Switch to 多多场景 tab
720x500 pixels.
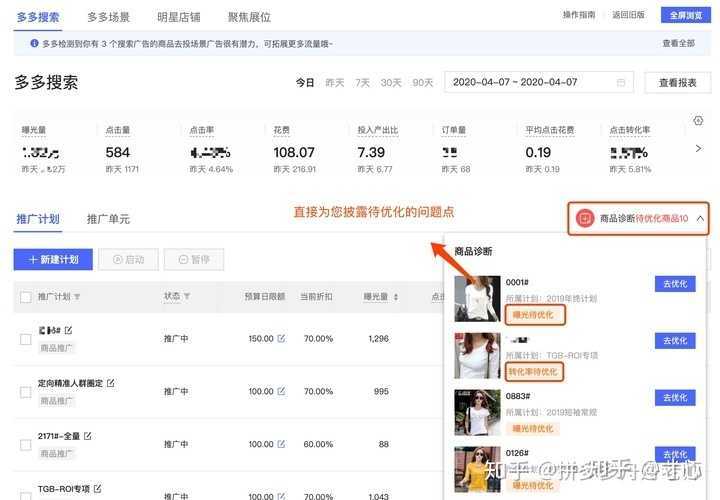[108, 17]
